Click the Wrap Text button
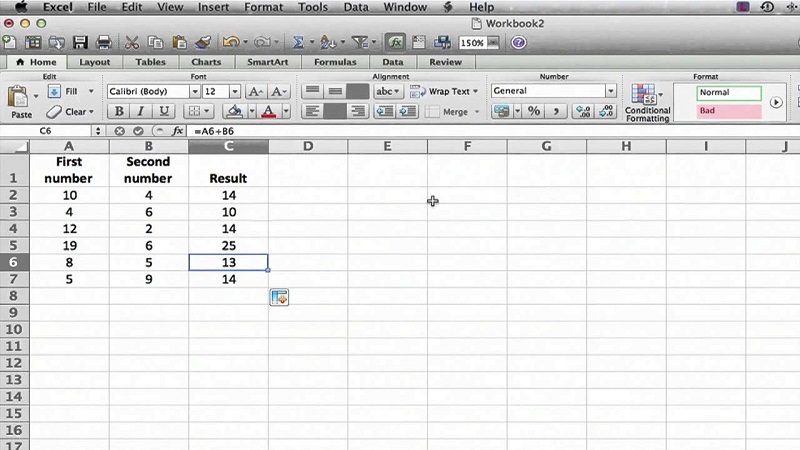The height and width of the screenshot is (450, 800). coord(444,91)
